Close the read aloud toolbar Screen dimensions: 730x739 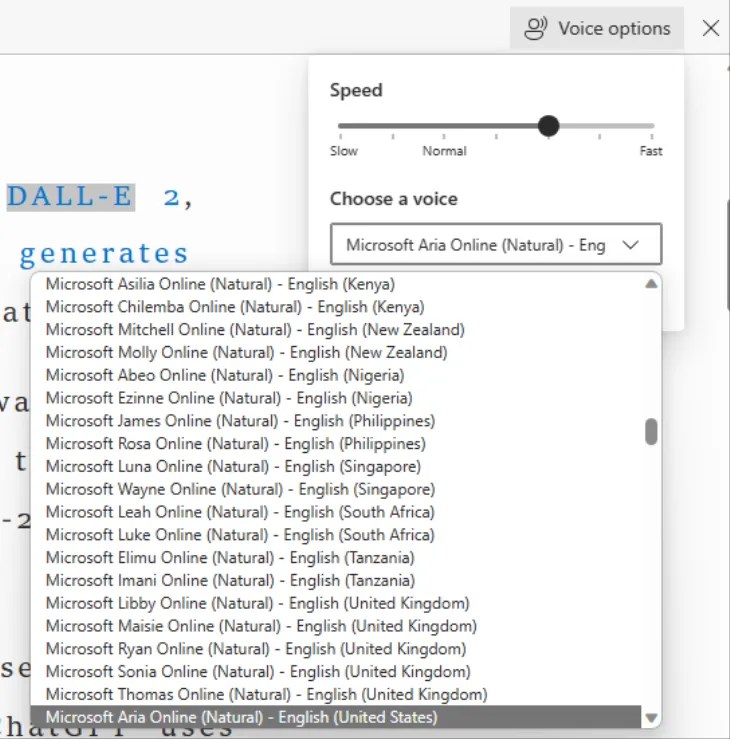(711, 28)
